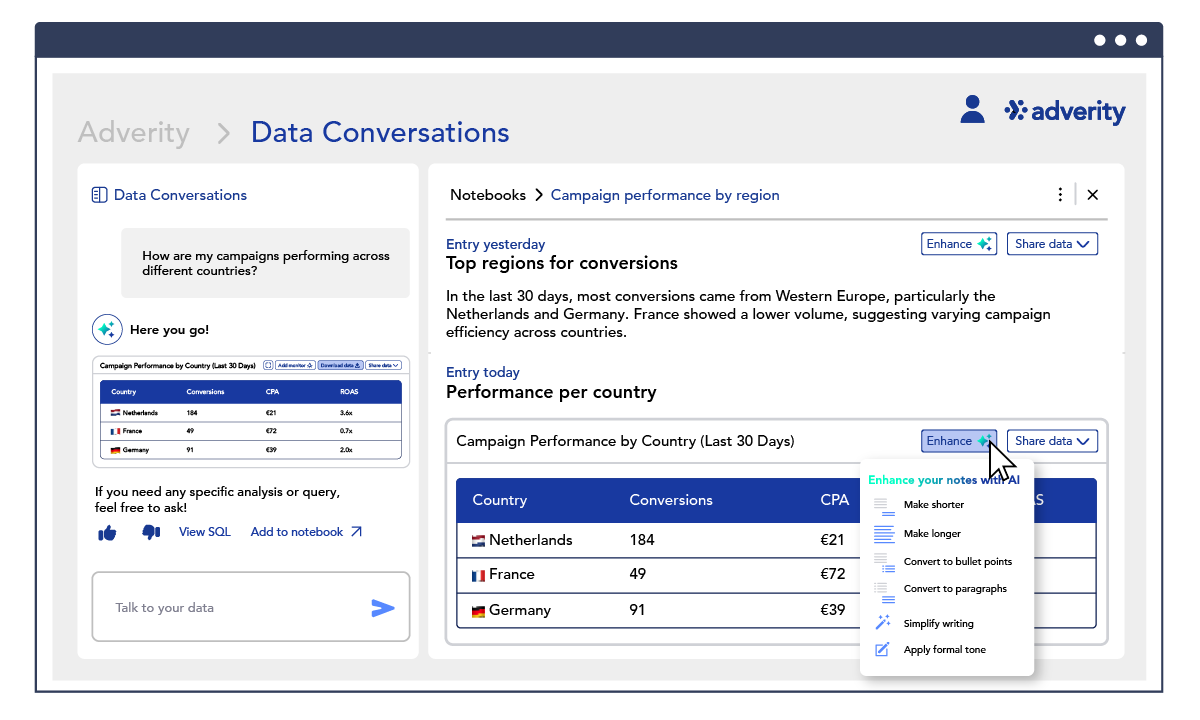Expand Share data dropdown for Campaign Performance table
This screenshot has height=720, width=1200.
click(x=1052, y=441)
